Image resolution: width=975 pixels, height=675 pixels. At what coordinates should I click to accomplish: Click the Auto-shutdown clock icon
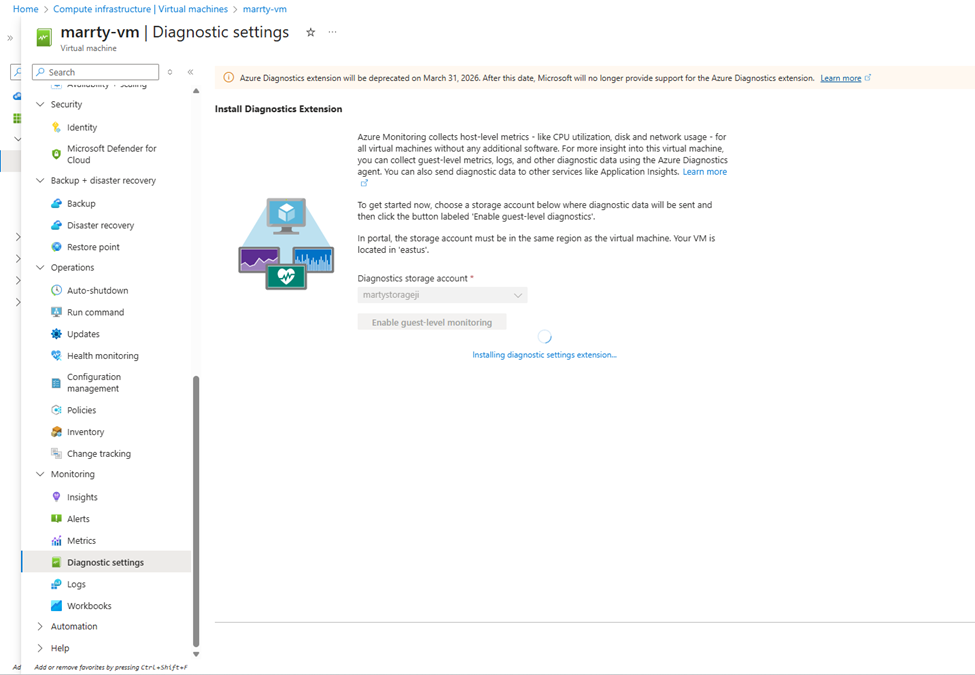coord(57,290)
